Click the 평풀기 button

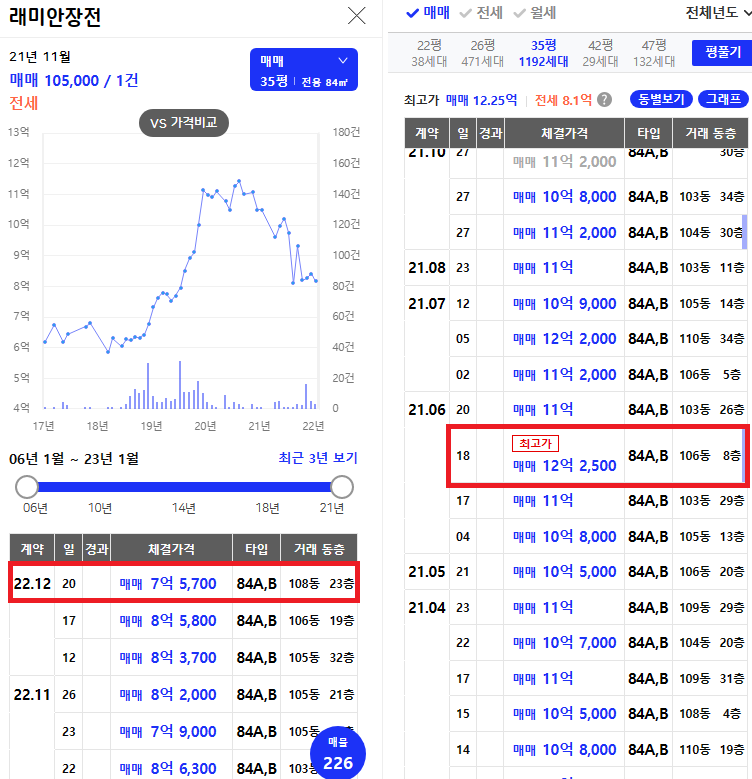tap(723, 53)
